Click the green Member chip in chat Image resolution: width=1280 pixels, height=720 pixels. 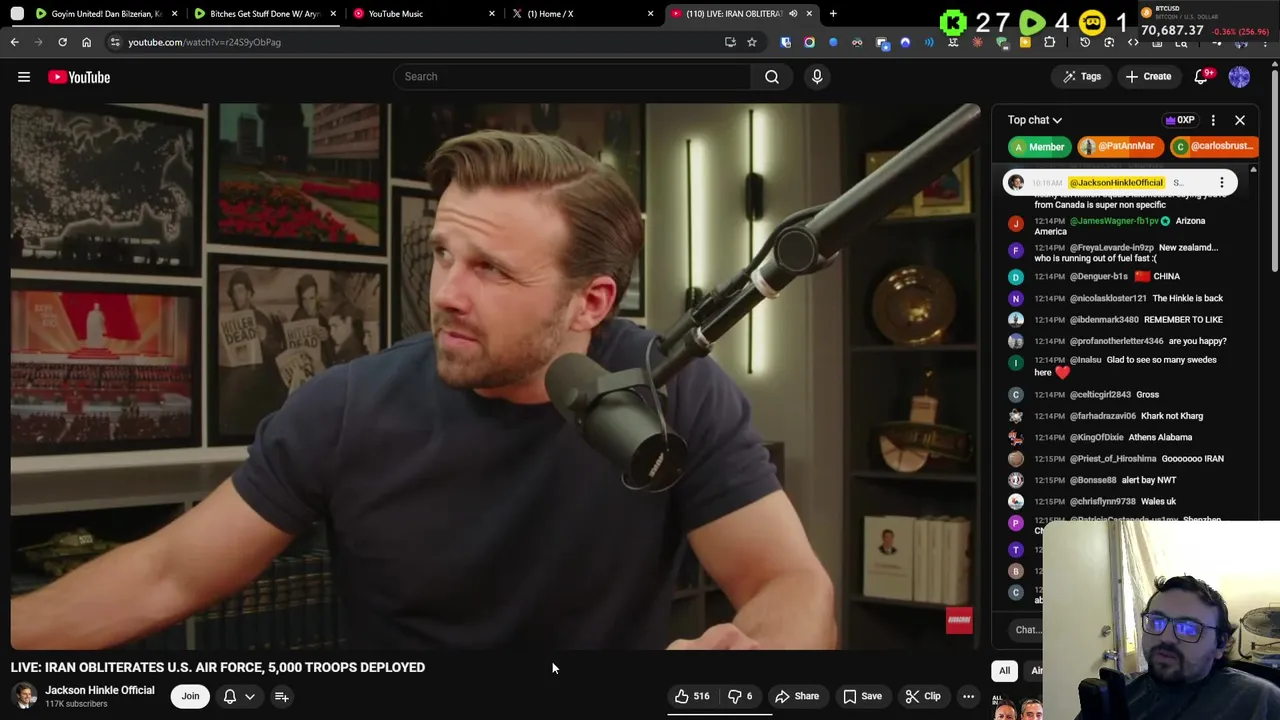tap(1039, 147)
